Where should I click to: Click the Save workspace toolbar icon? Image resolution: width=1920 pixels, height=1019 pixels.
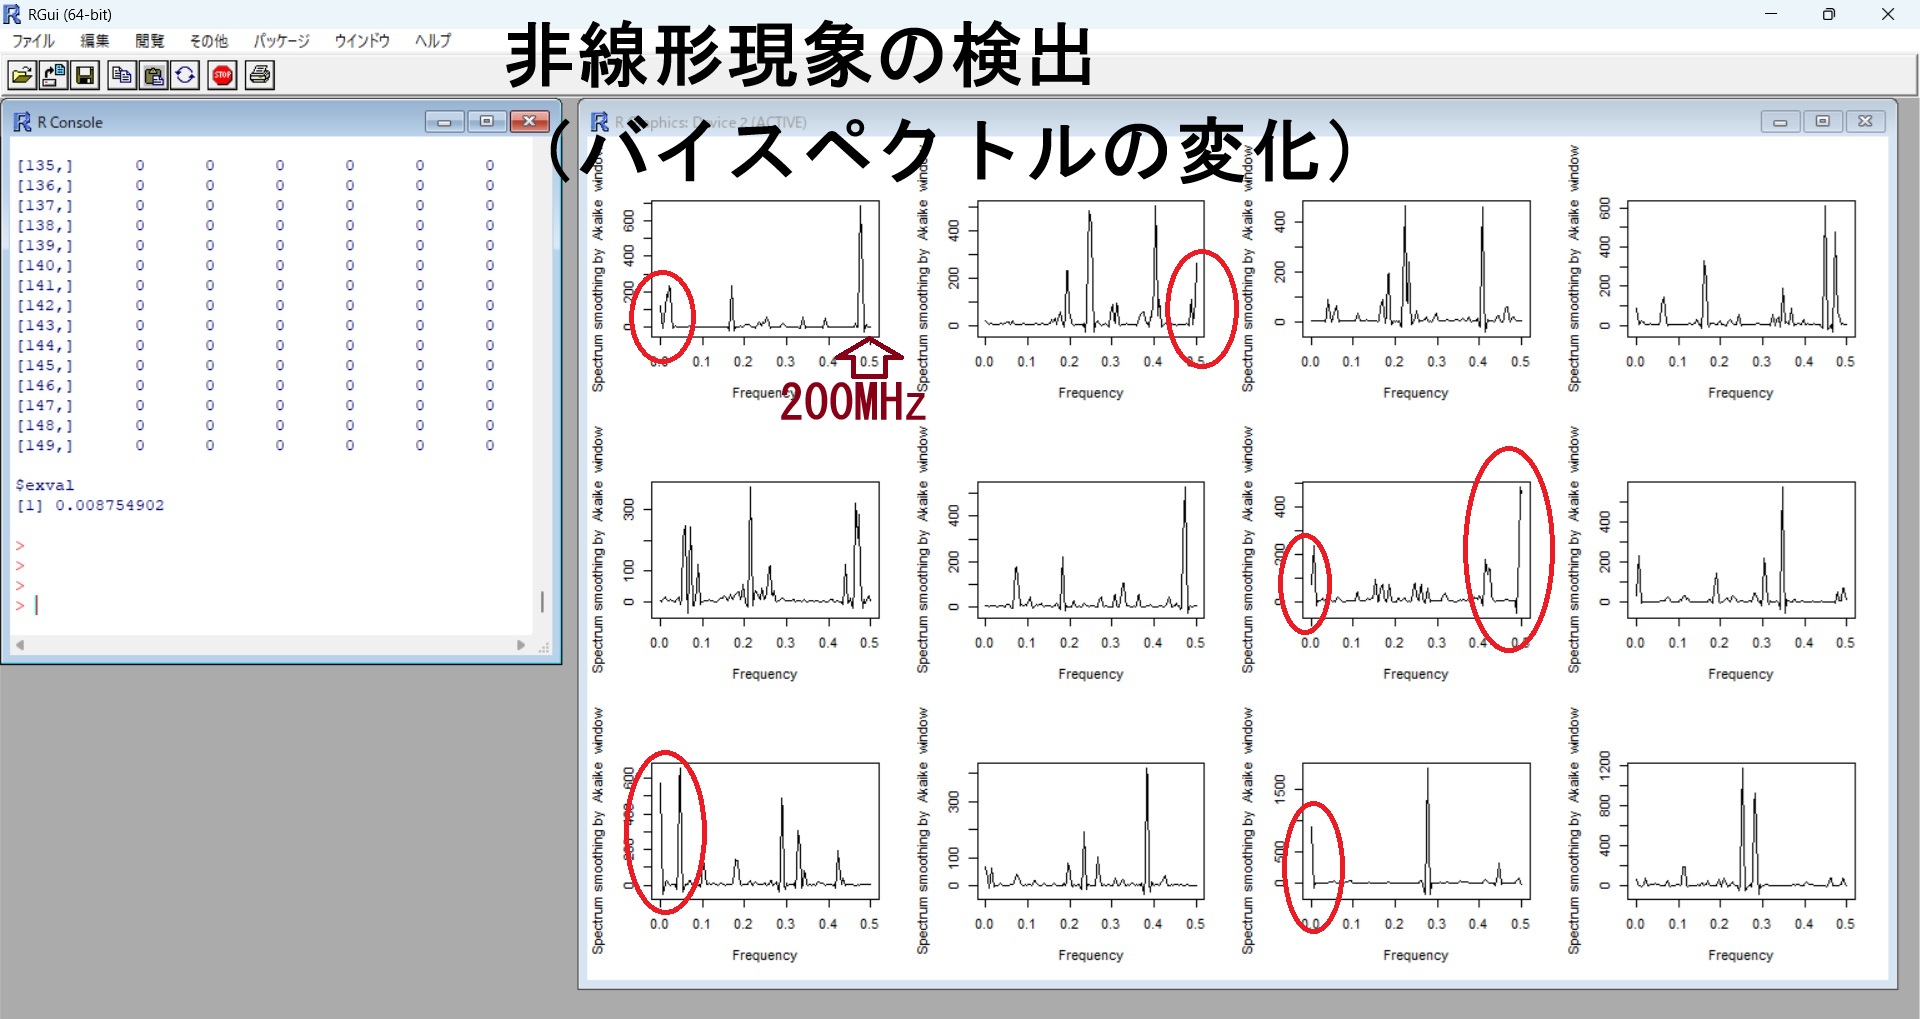point(85,75)
